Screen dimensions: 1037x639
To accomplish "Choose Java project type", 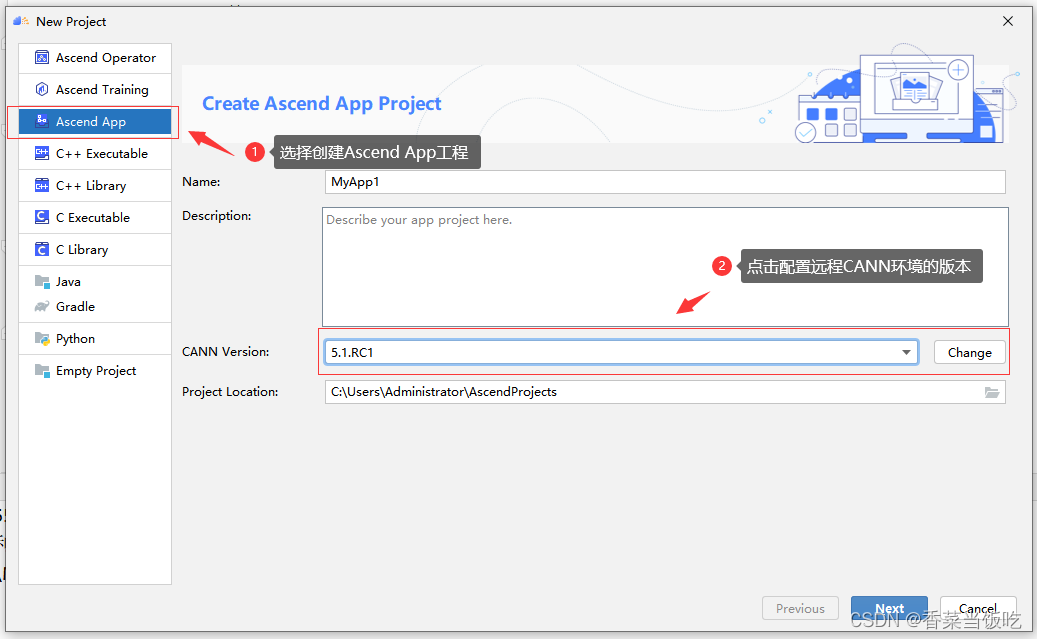I will pos(95,282).
